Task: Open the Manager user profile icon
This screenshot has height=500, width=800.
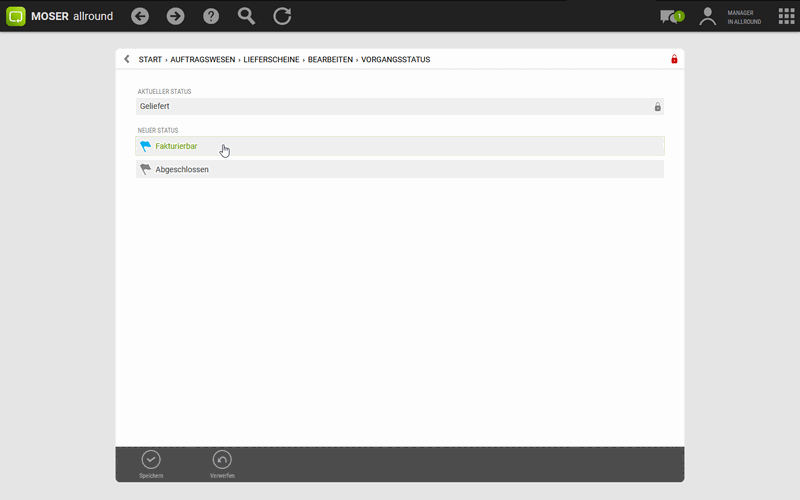Action: (x=708, y=17)
